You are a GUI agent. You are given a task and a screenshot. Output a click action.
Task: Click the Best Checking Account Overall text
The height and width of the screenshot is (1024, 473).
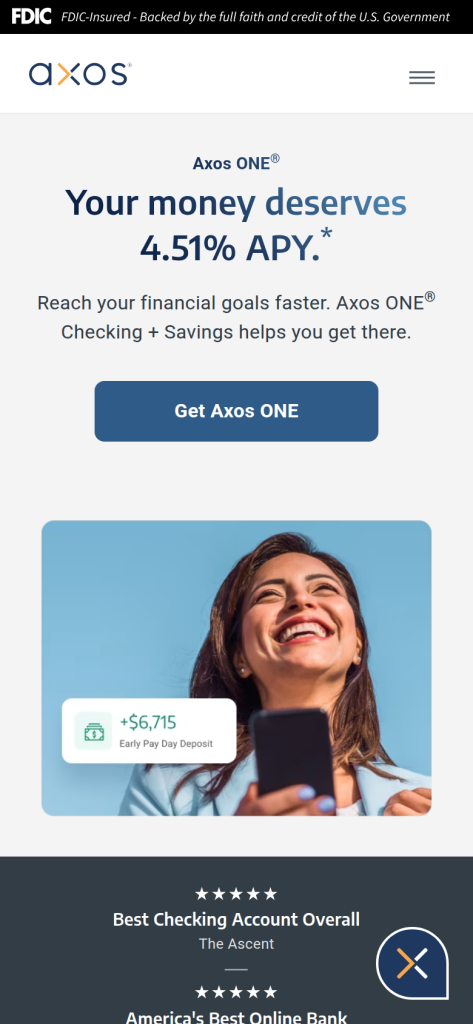click(236, 920)
